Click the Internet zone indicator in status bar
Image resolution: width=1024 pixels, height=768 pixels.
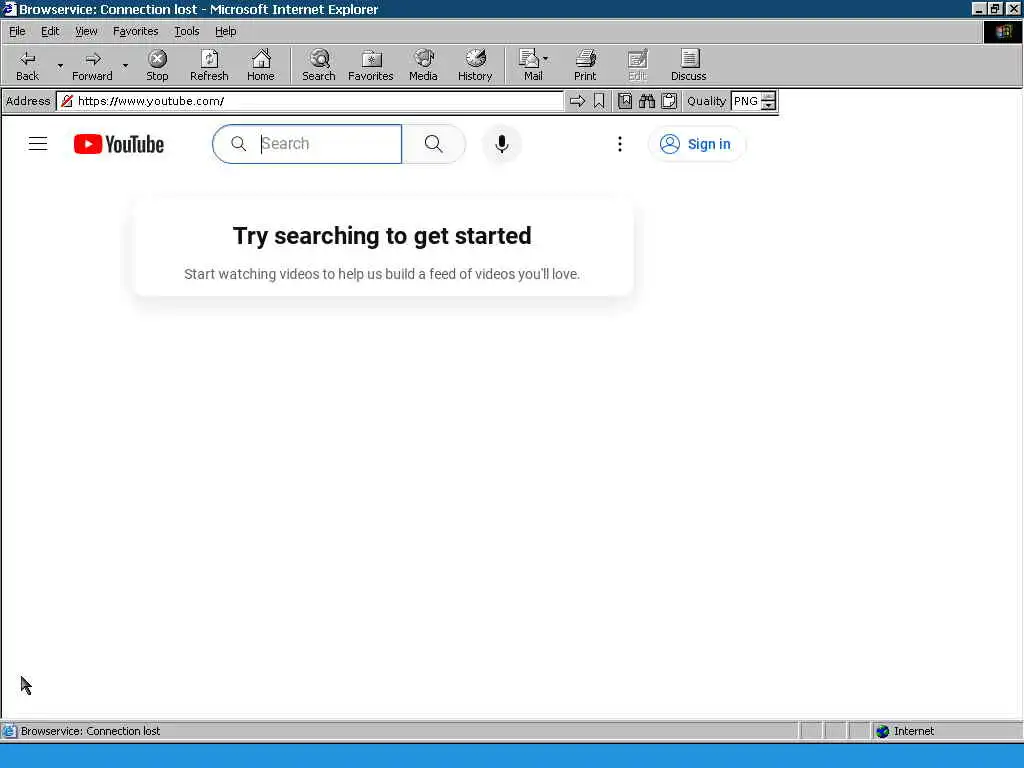point(906,731)
